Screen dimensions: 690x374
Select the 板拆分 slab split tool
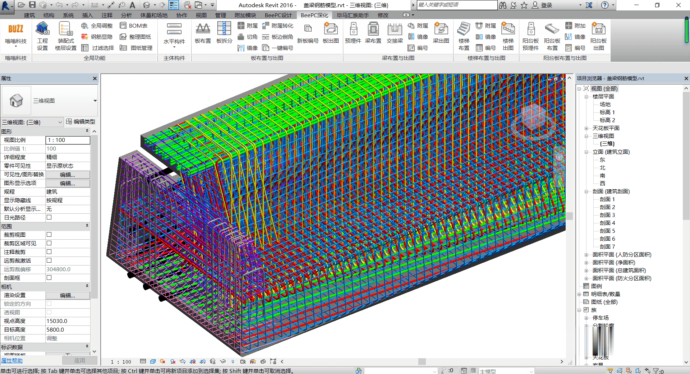tap(224, 33)
